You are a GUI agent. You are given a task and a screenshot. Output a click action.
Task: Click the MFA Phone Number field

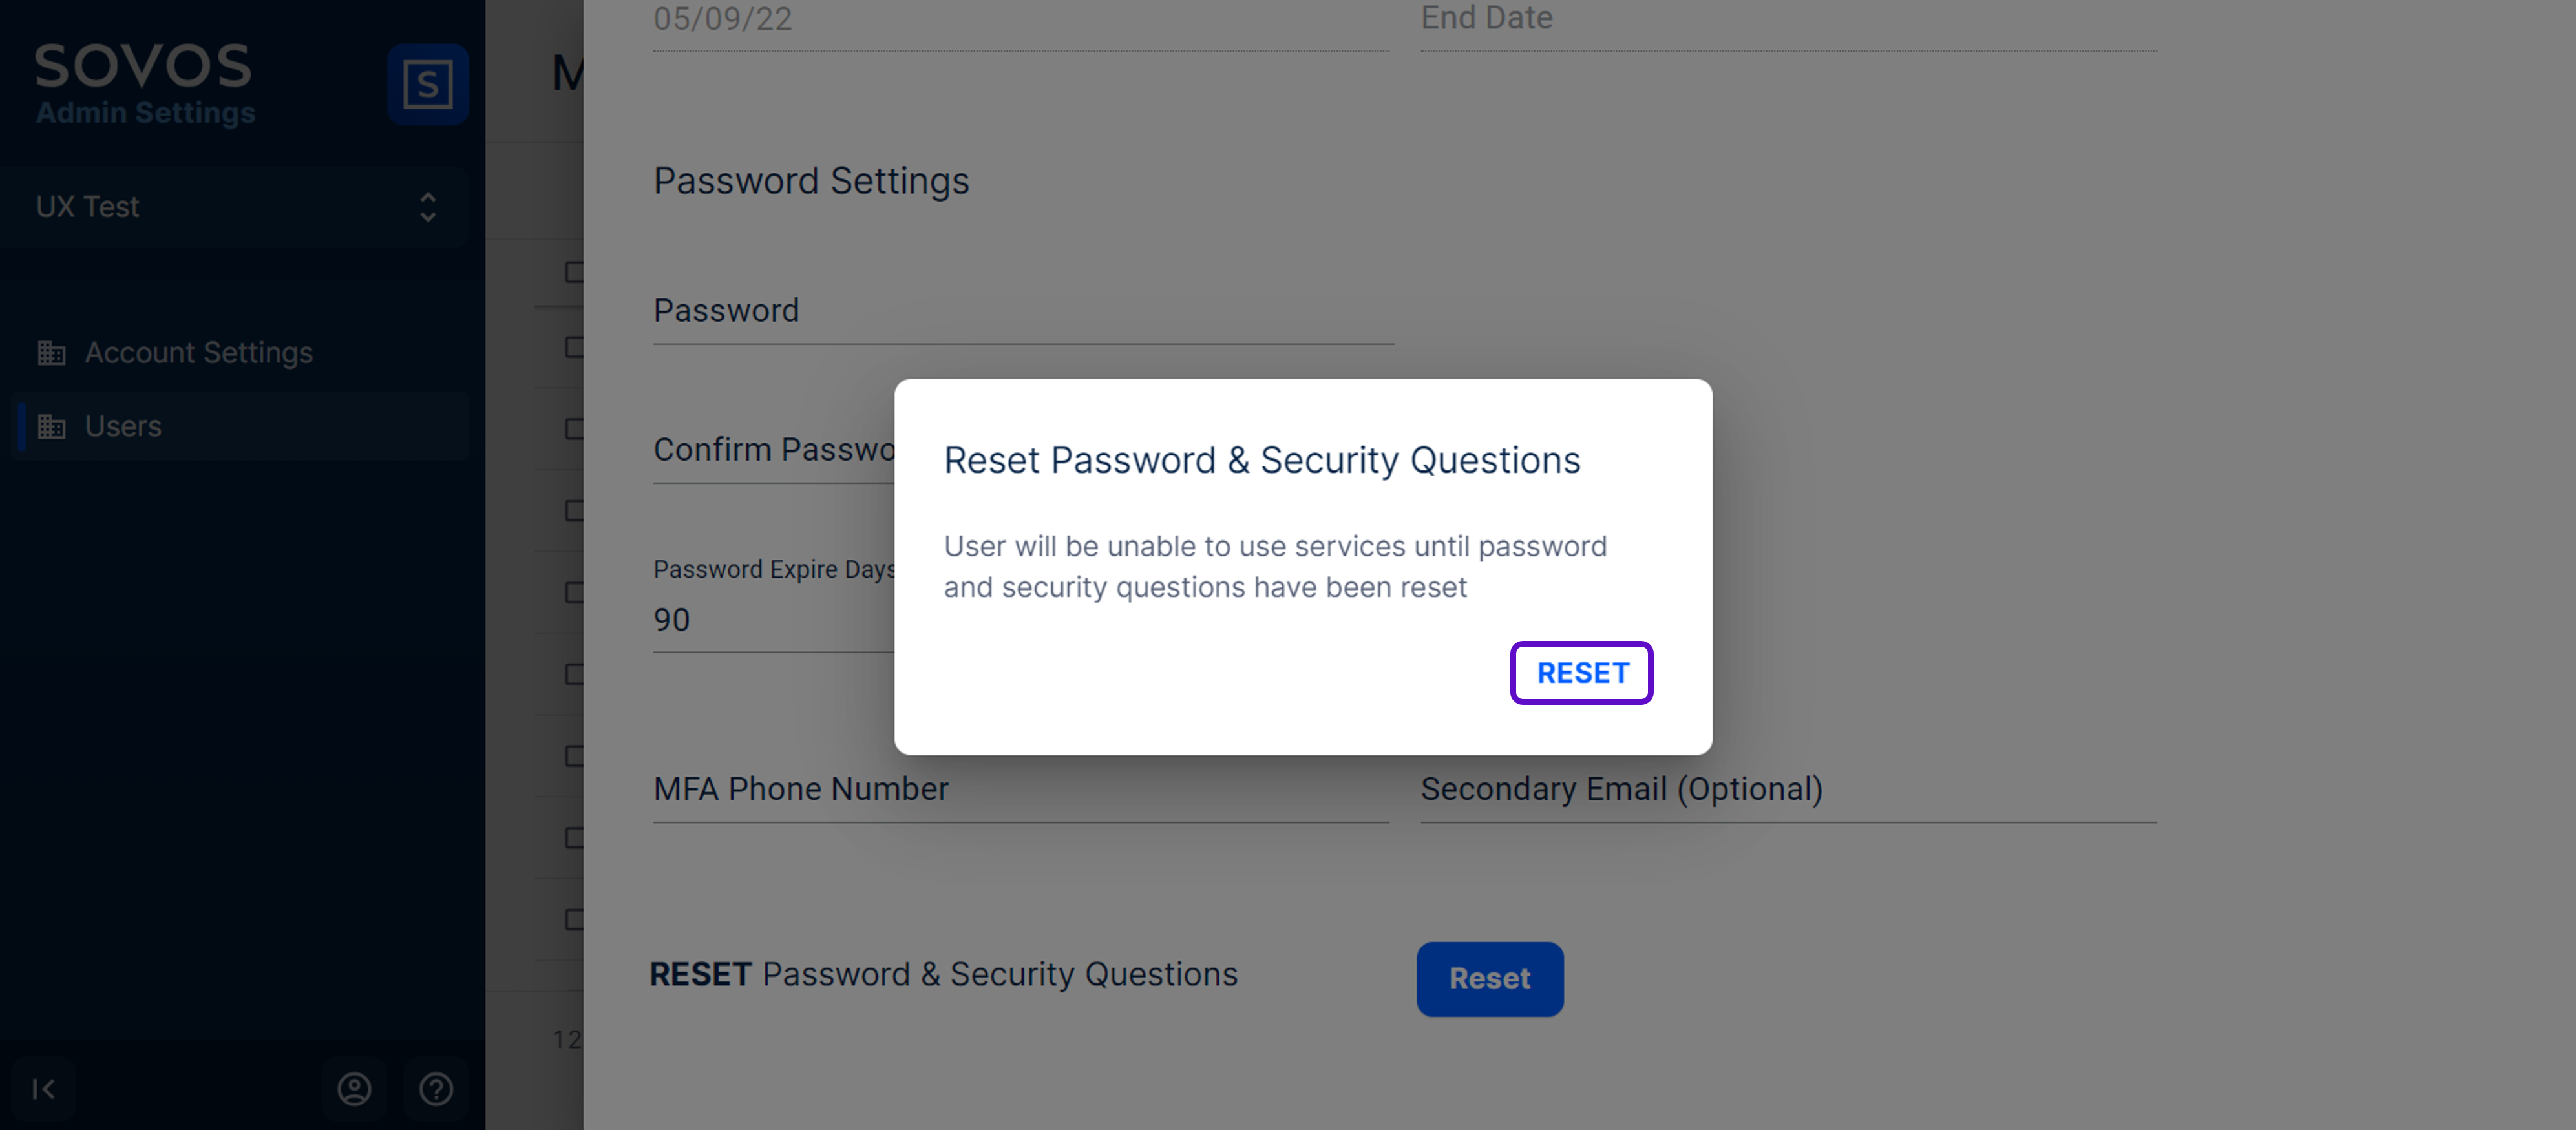[1020, 790]
